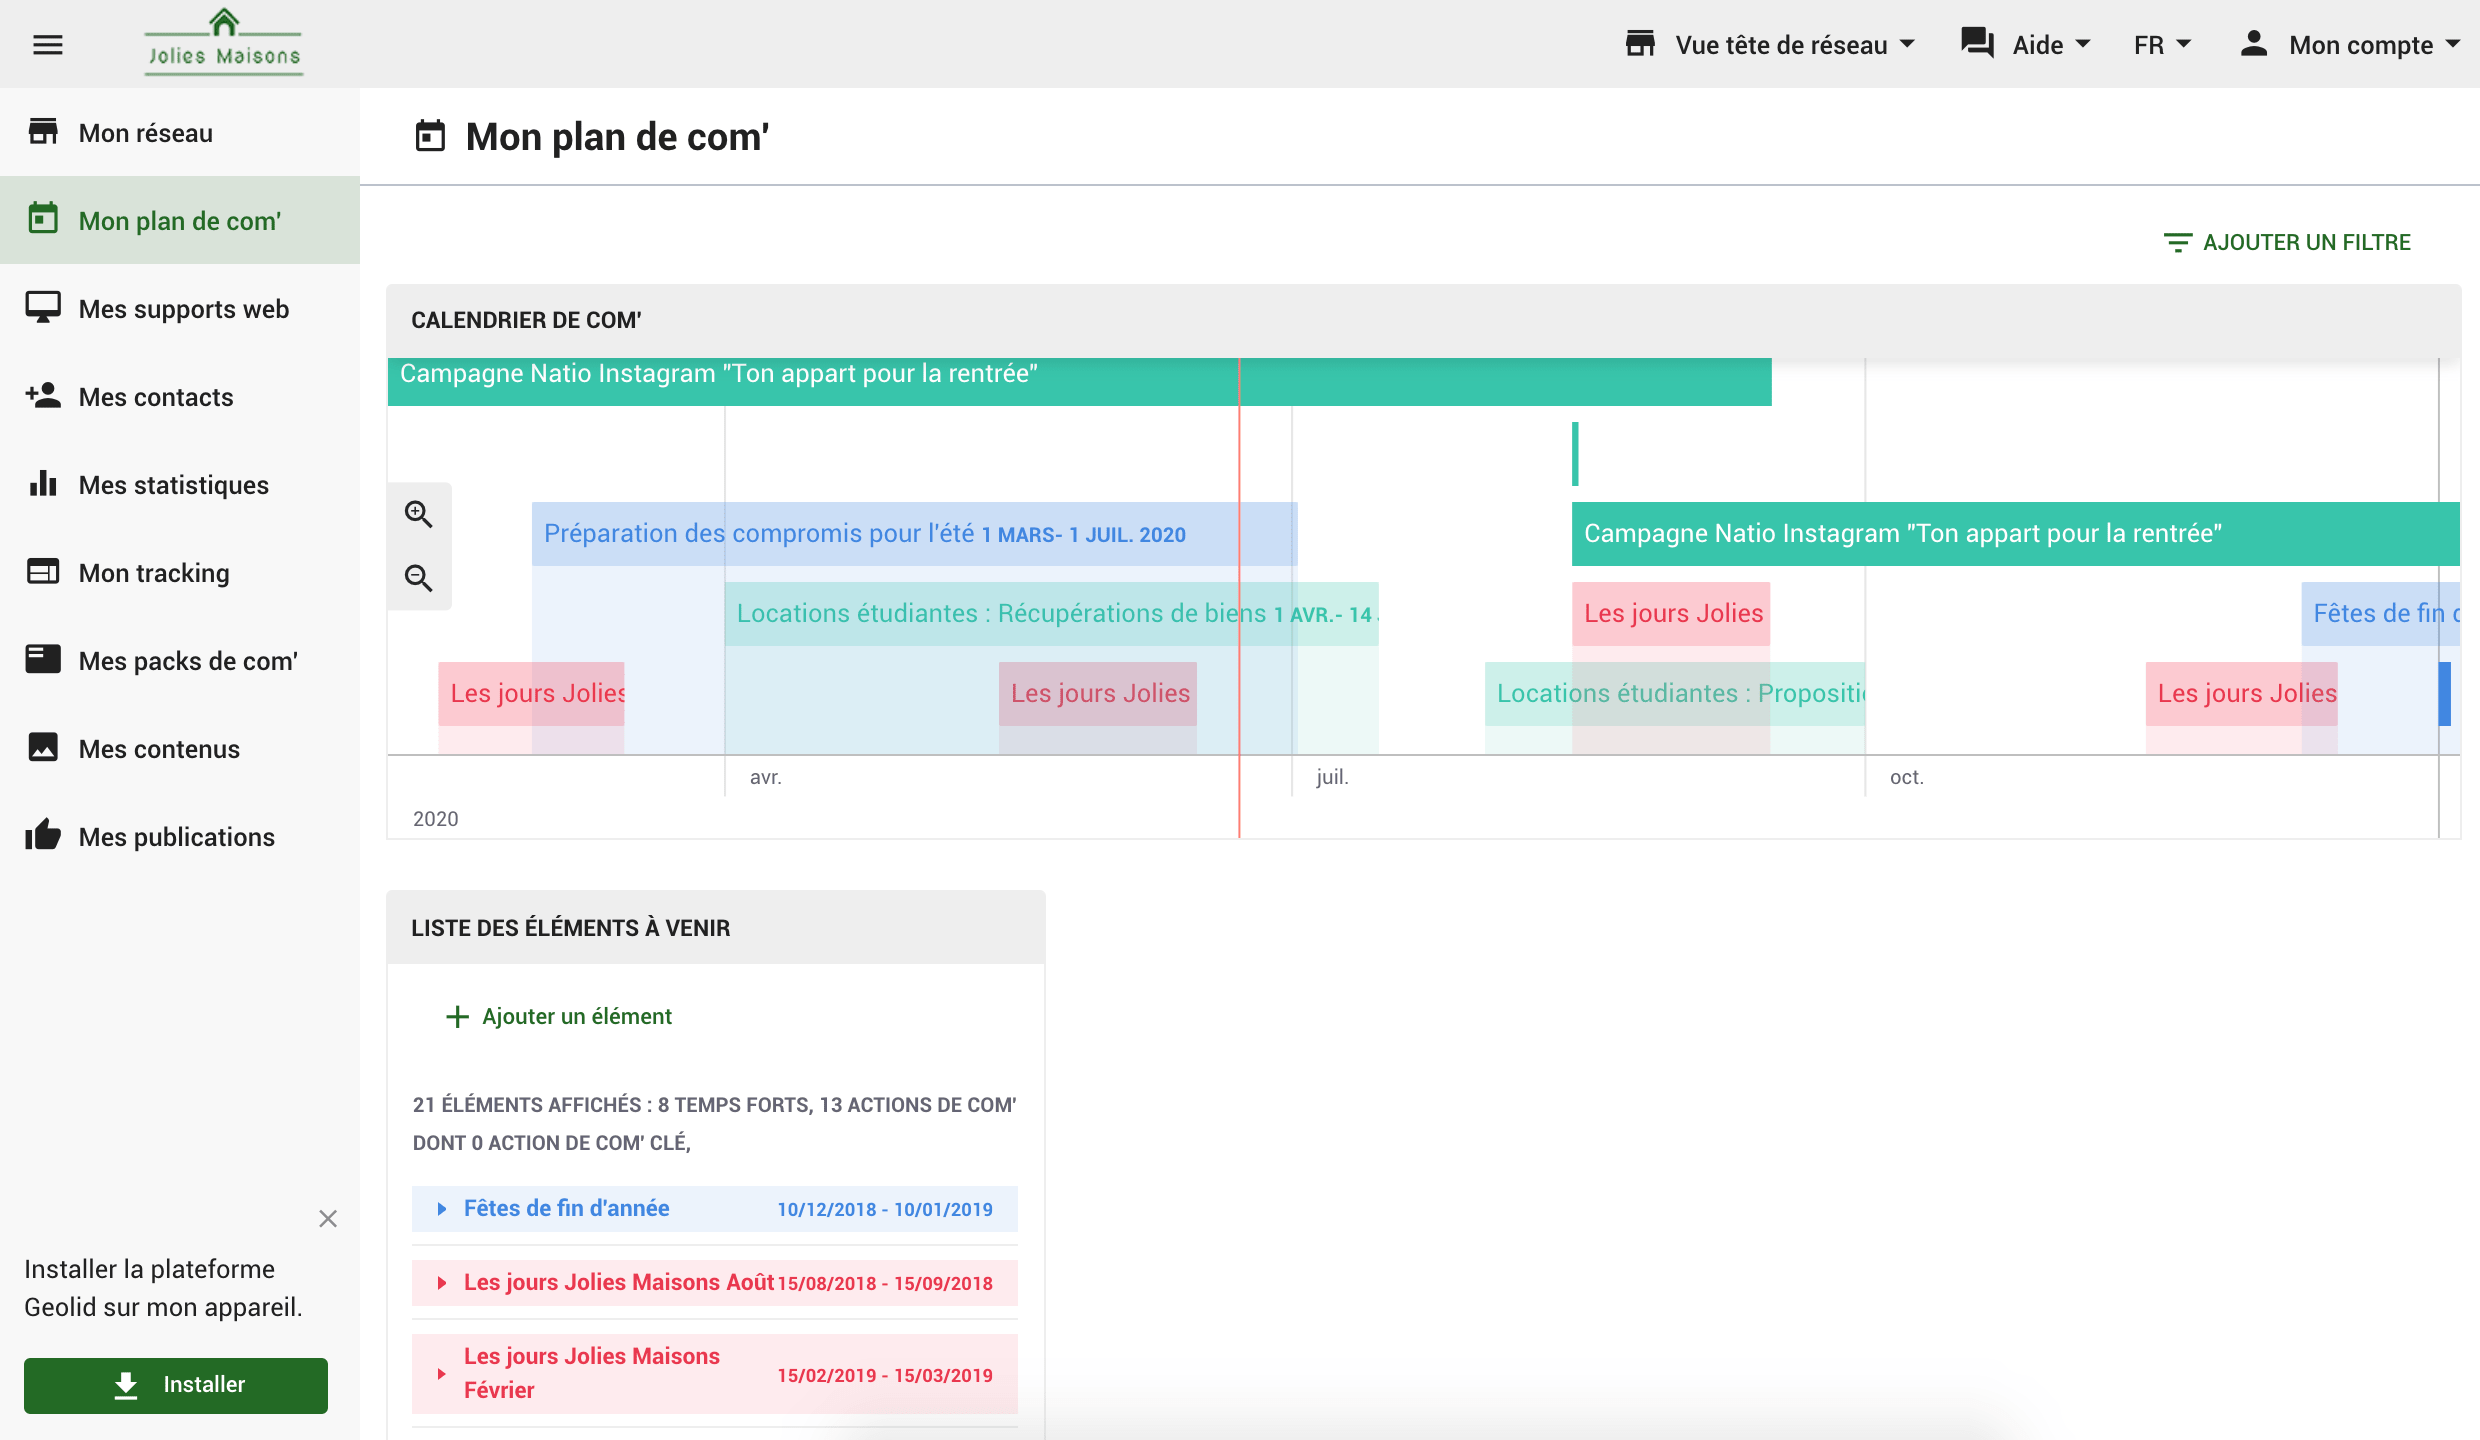Select the Les jours Jolies event before juil.
The height and width of the screenshot is (1440, 2480).
coord(1097,693)
